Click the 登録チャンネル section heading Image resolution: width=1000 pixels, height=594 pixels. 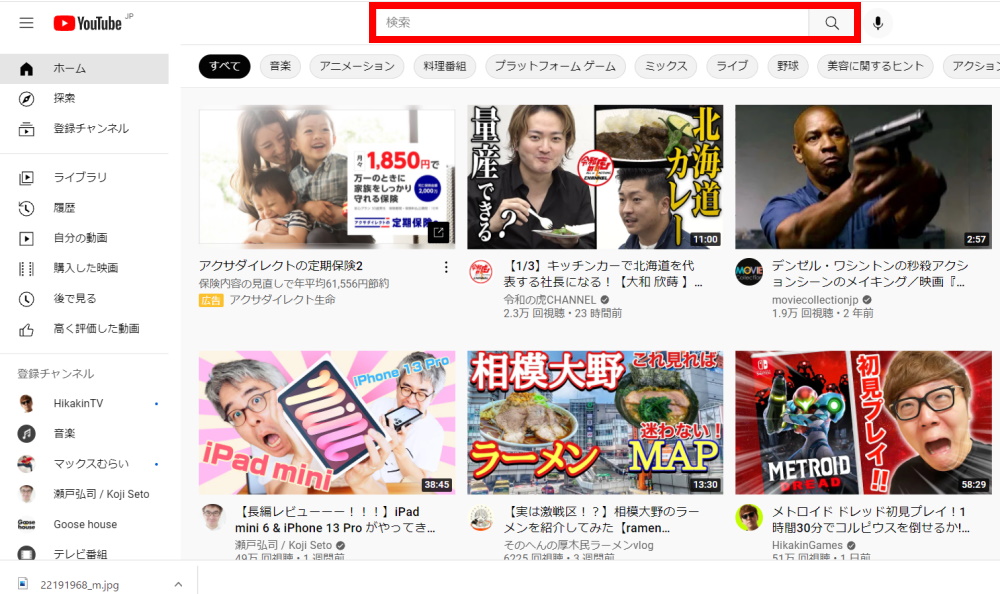click(55, 374)
